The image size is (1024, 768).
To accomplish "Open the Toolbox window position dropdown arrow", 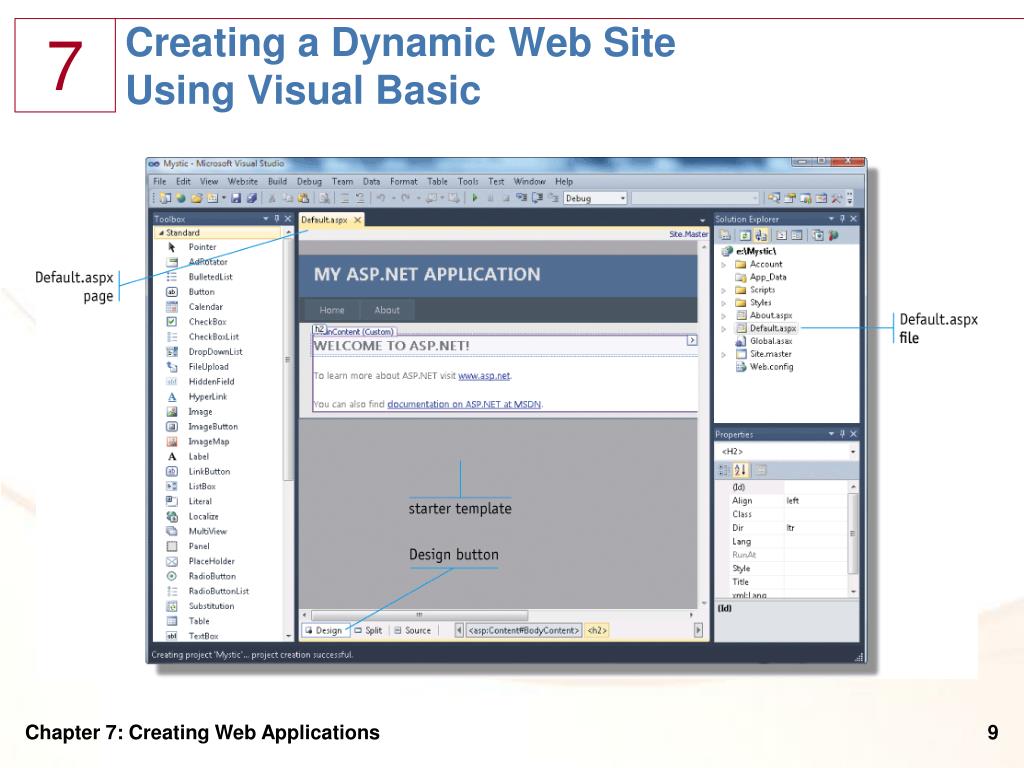I will click(x=266, y=219).
